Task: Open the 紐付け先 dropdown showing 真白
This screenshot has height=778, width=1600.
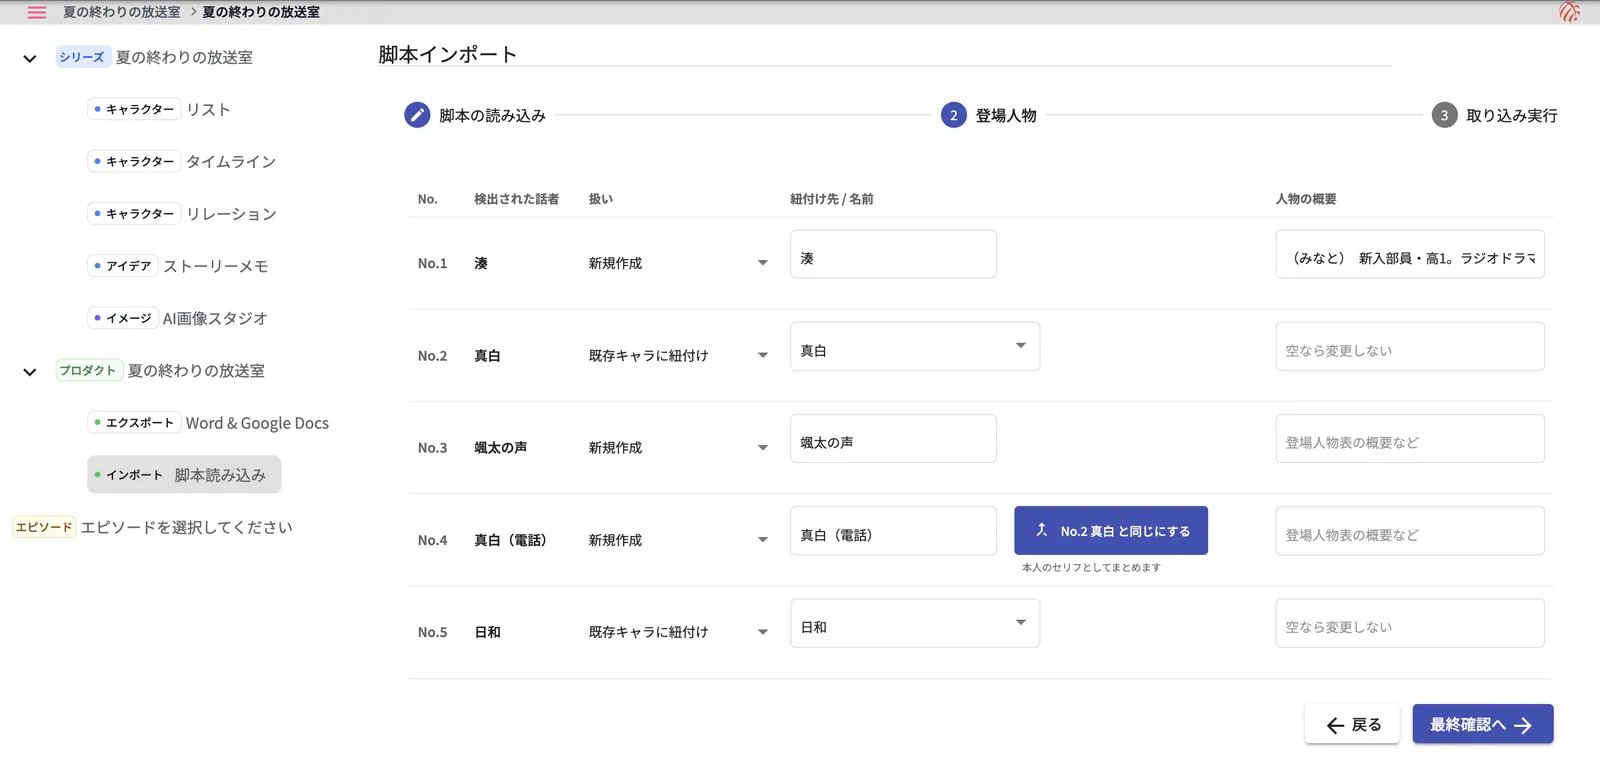Action: click(x=915, y=346)
